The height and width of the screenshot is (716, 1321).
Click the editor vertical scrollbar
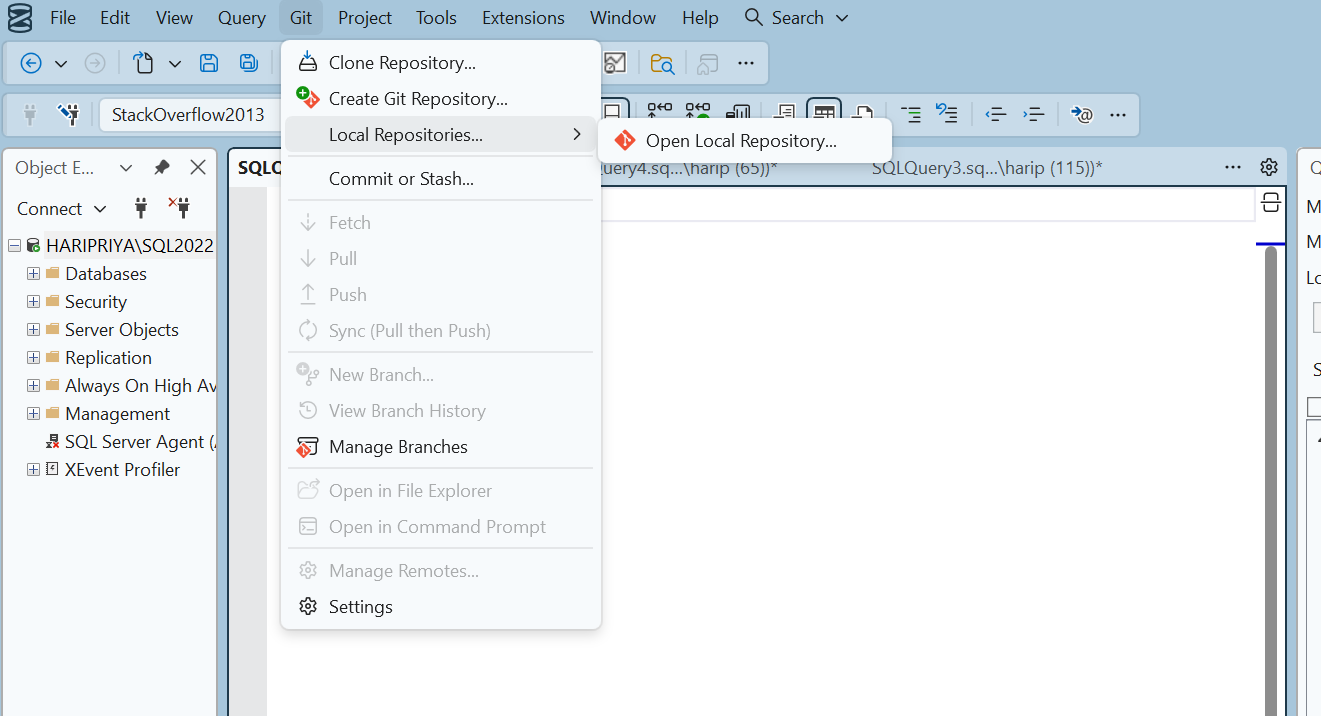[x=1271, y=480]
